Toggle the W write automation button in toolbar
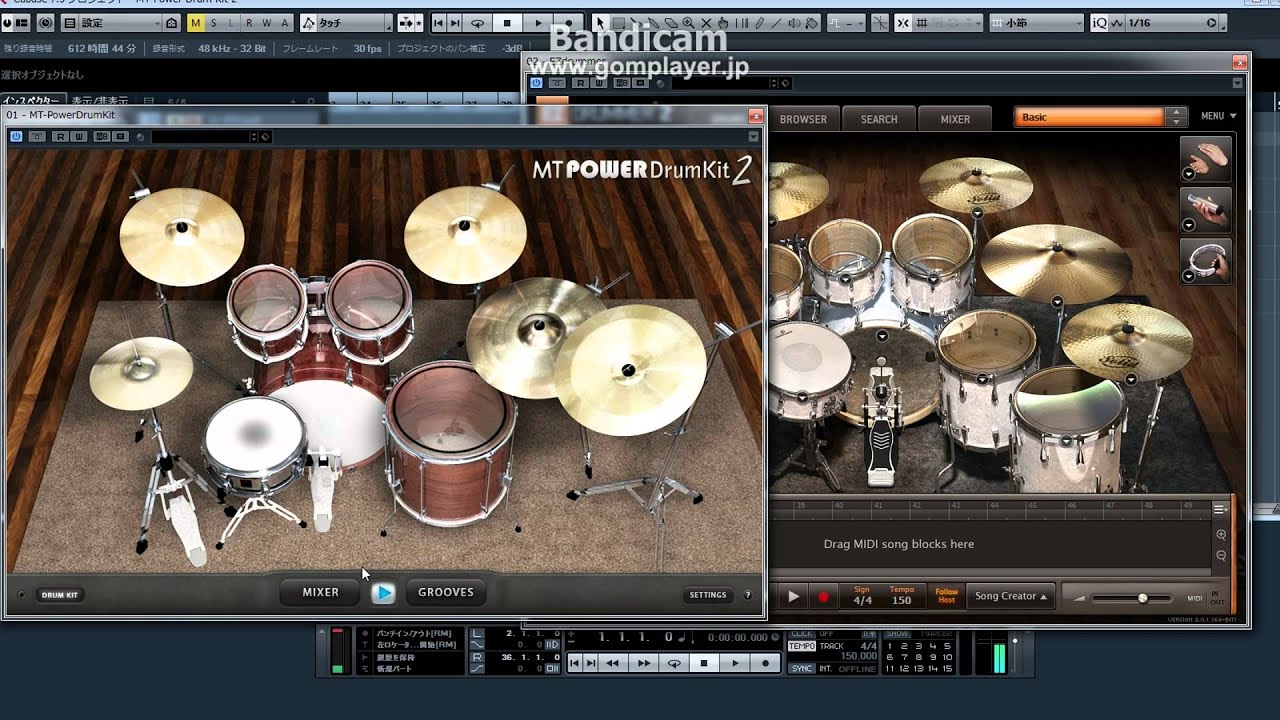The image size is (1280, 720). tap(267, 22)
